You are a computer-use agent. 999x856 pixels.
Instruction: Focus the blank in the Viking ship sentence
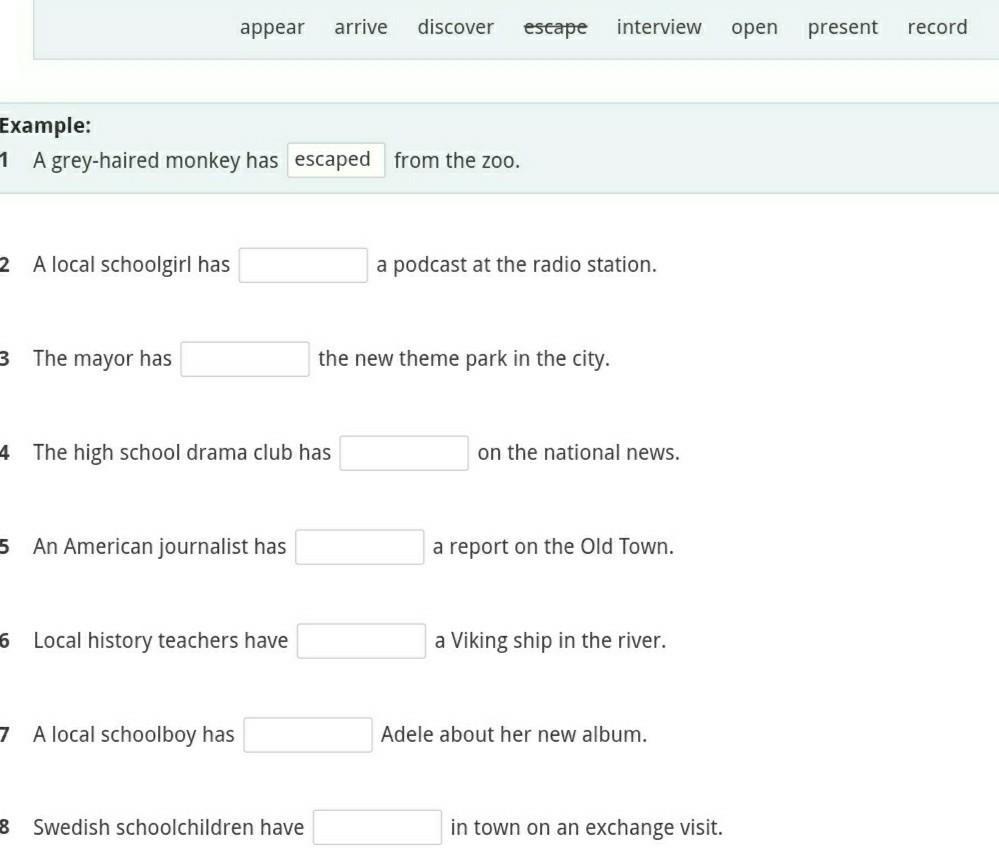pyautogui.click(x=361, y=641)
